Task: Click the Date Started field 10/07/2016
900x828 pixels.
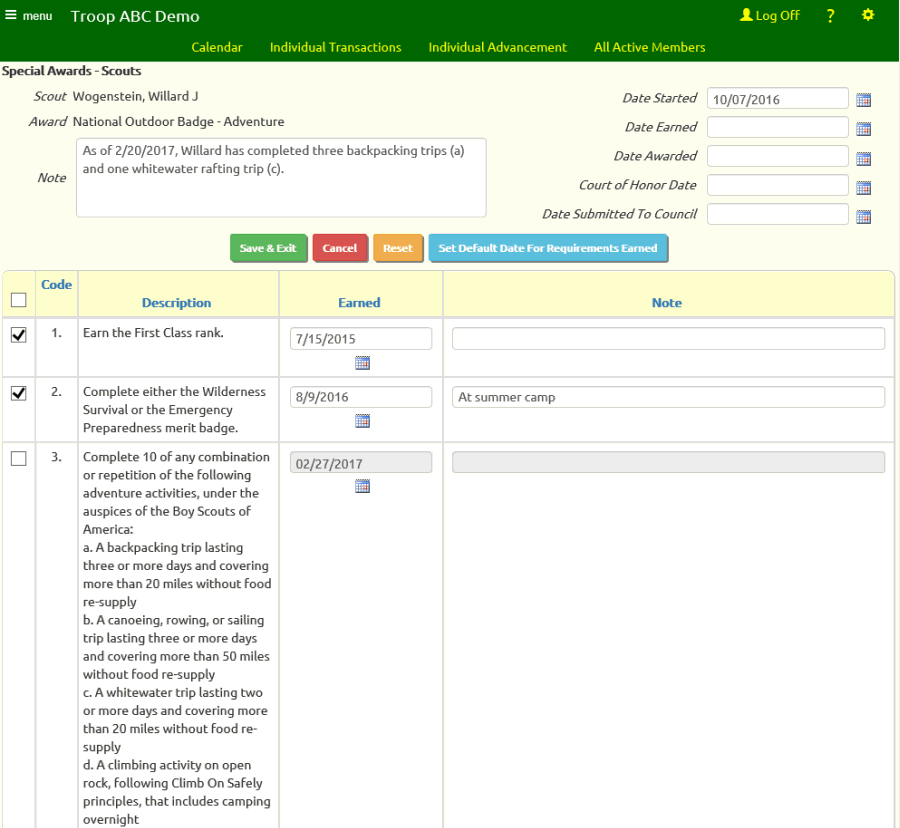Action: (x=777, y=99)
